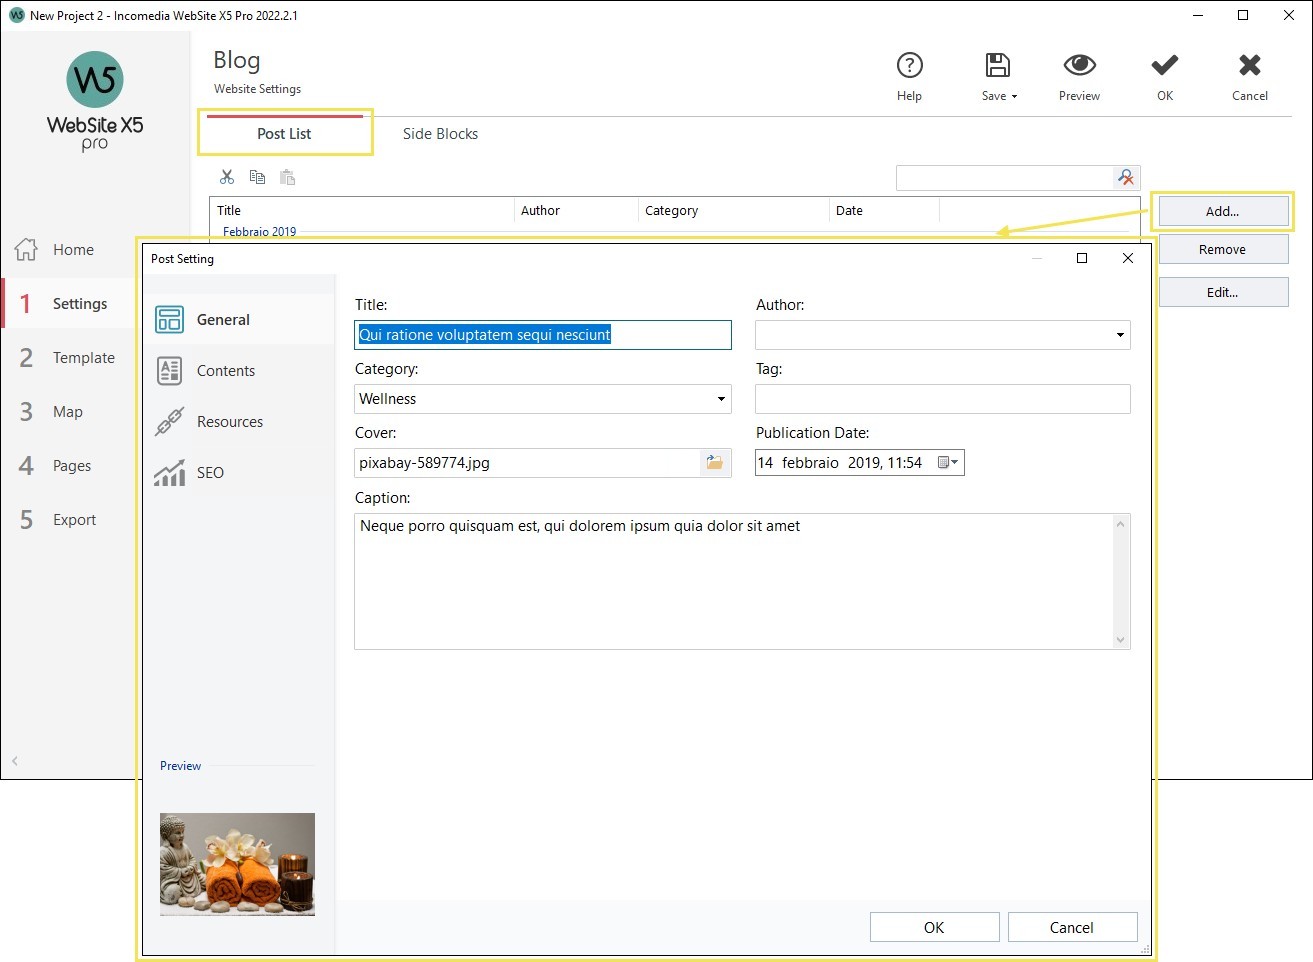Click the Add button to create a post
The width and height of the screenshot is (1313, 962).
pos(1222,211)
